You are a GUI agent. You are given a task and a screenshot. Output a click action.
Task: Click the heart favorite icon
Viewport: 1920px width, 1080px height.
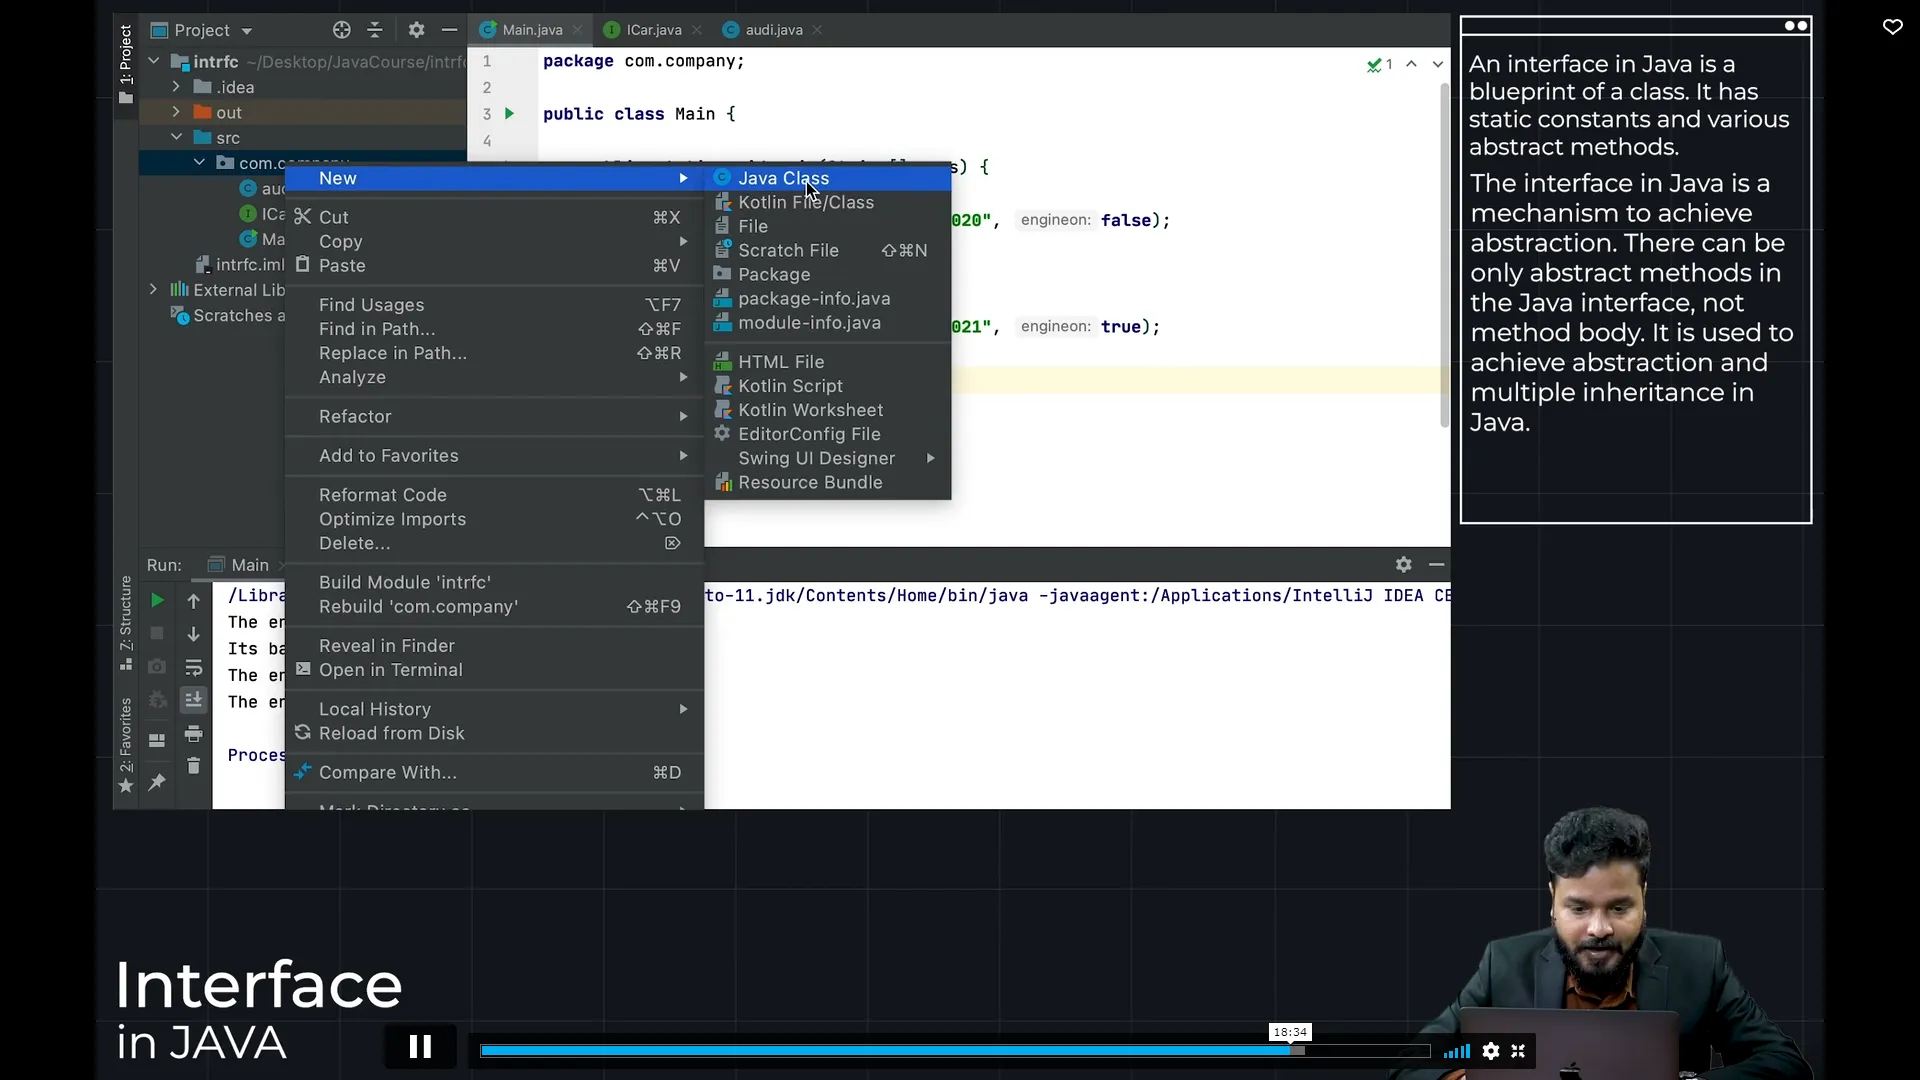(x=1893, y=27)
